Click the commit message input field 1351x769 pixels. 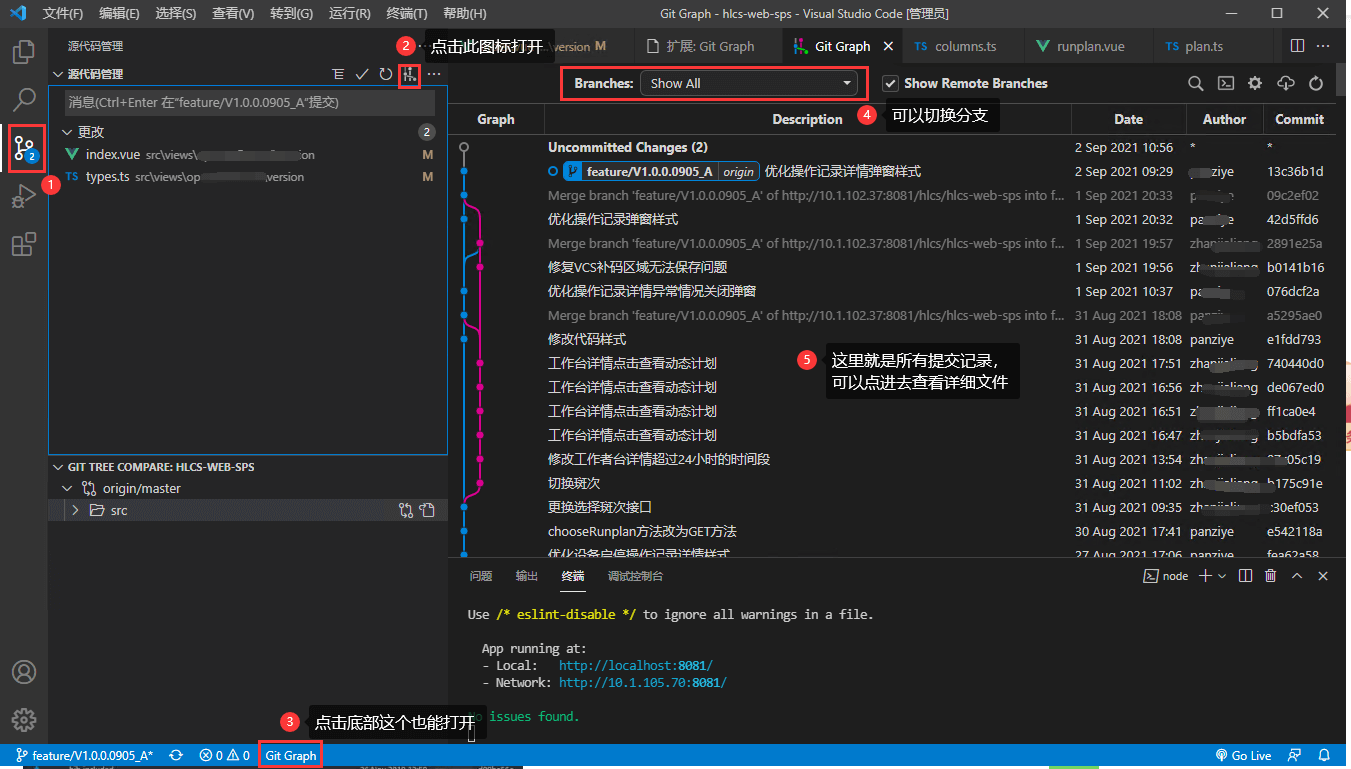tap(250, 103)
